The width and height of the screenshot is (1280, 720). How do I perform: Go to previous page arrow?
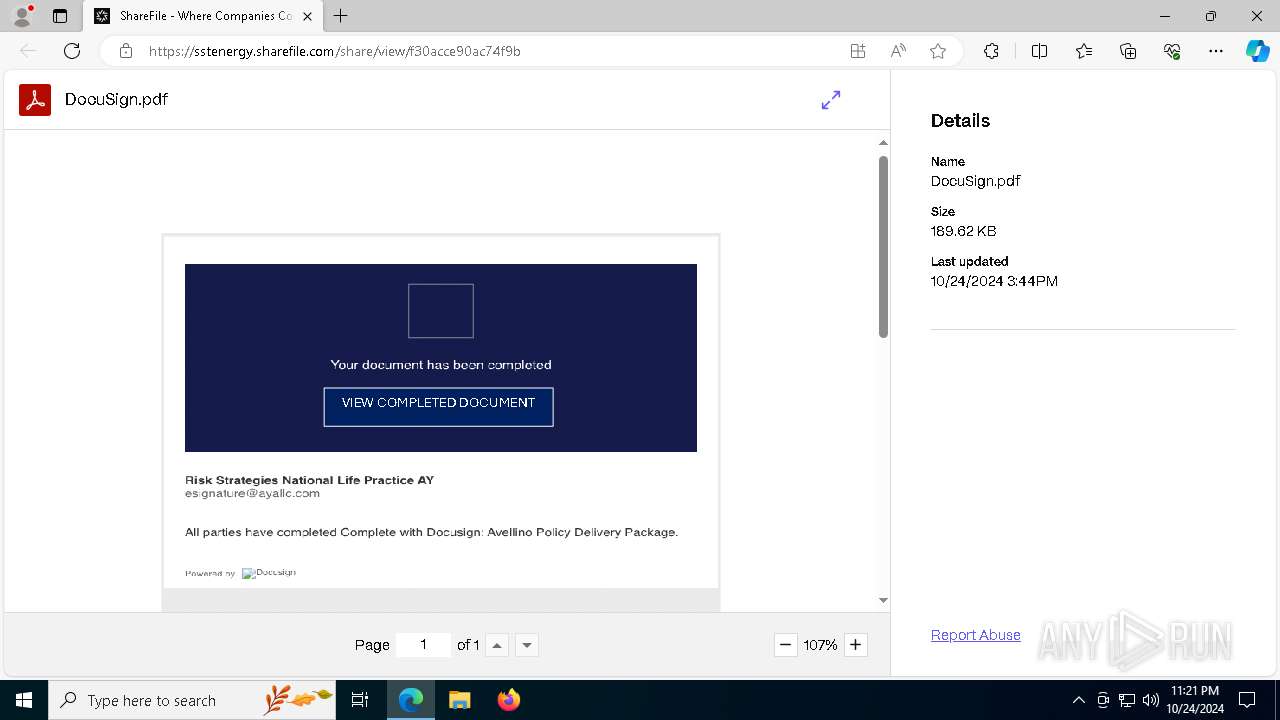(497, 645)
